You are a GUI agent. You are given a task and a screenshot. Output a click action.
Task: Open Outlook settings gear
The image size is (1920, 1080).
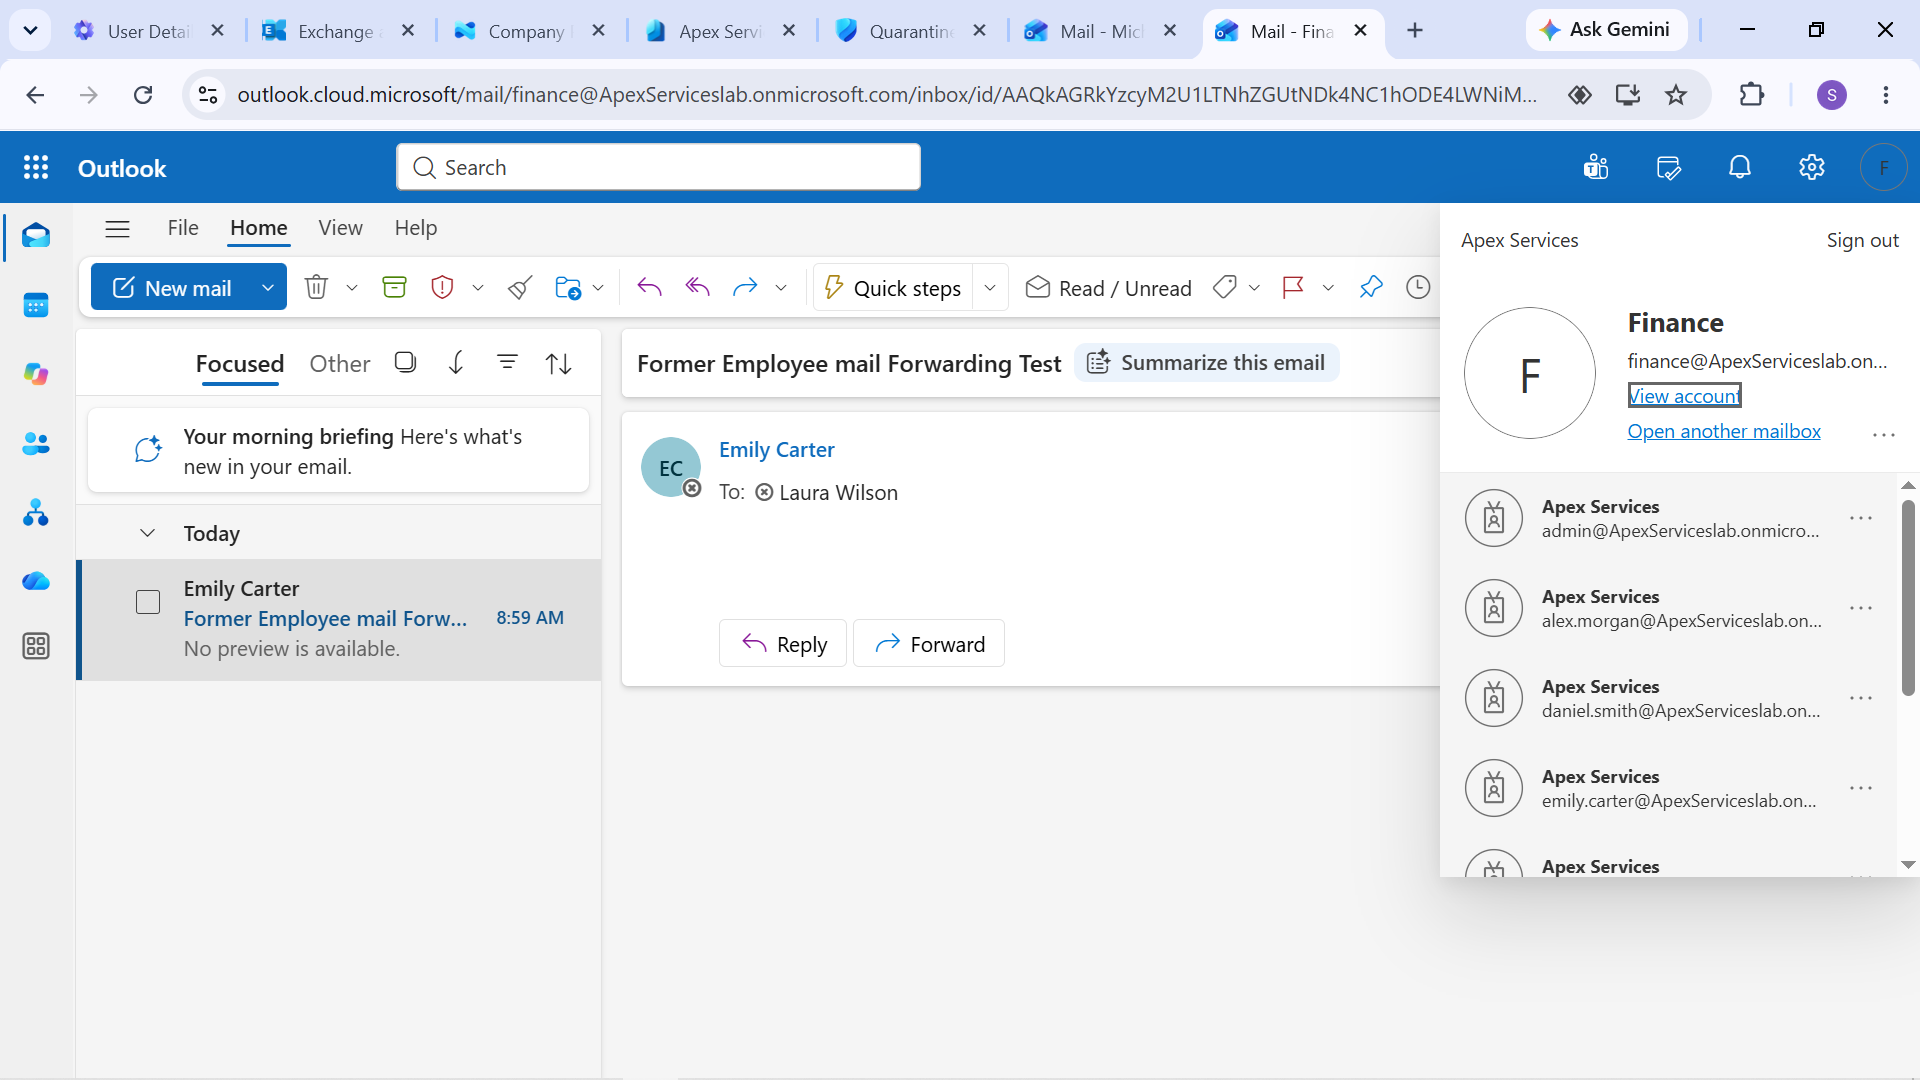point(1812,167)
